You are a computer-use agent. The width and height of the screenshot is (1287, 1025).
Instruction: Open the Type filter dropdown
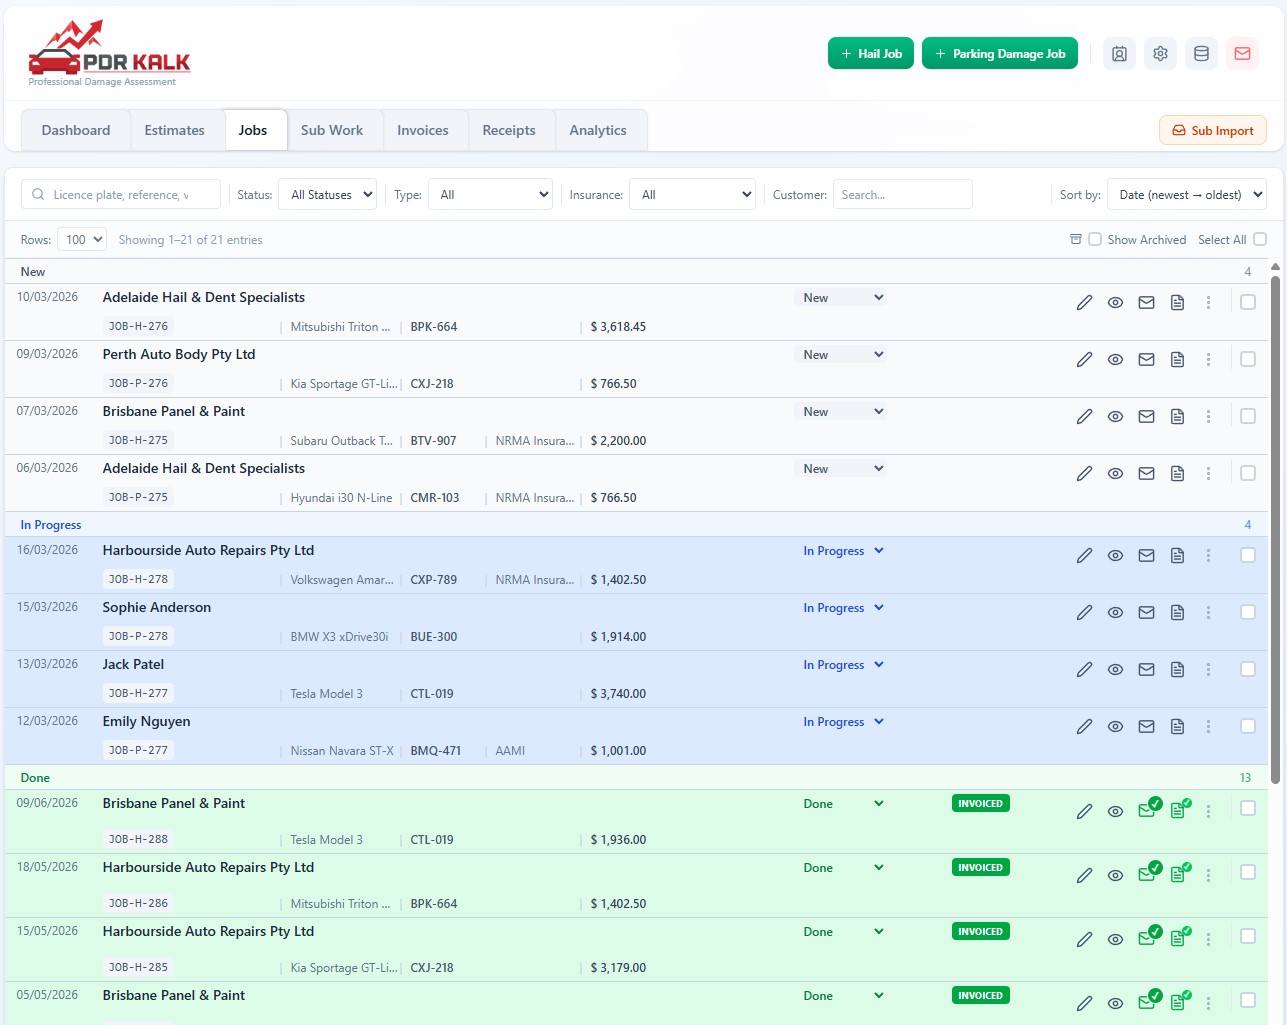pos(490,195)
